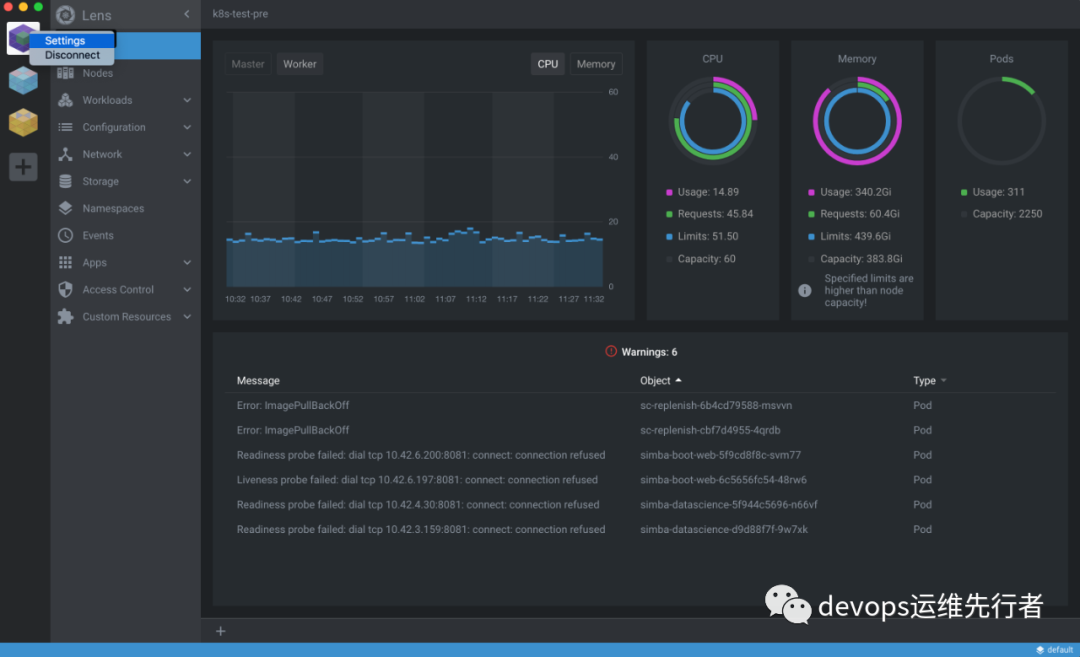Sort warnings by Type column
This screenshot has height=657, width=1080.
pos(929,380)
